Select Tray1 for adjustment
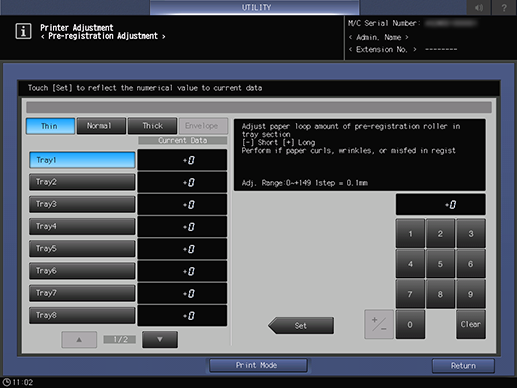Image resolution: width=517 pixels, height=388 pixels. pos(82,160)
